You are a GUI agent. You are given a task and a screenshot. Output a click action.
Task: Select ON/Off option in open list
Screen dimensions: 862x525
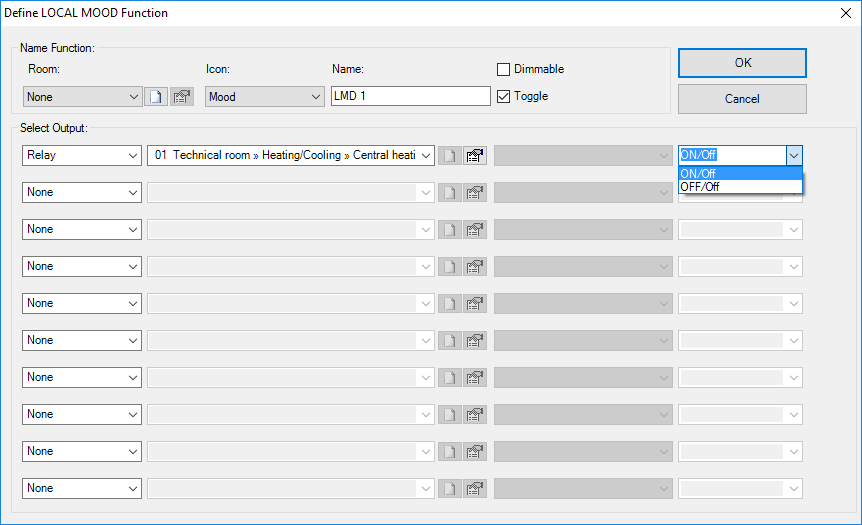tap(740, 174)
